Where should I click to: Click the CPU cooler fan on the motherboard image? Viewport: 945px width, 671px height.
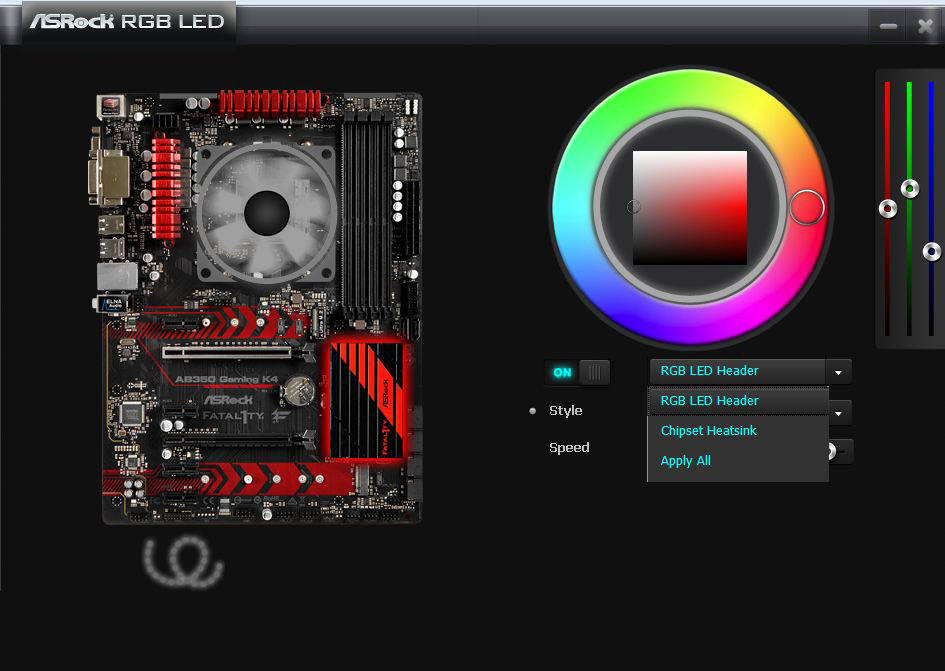click(267, 212)
